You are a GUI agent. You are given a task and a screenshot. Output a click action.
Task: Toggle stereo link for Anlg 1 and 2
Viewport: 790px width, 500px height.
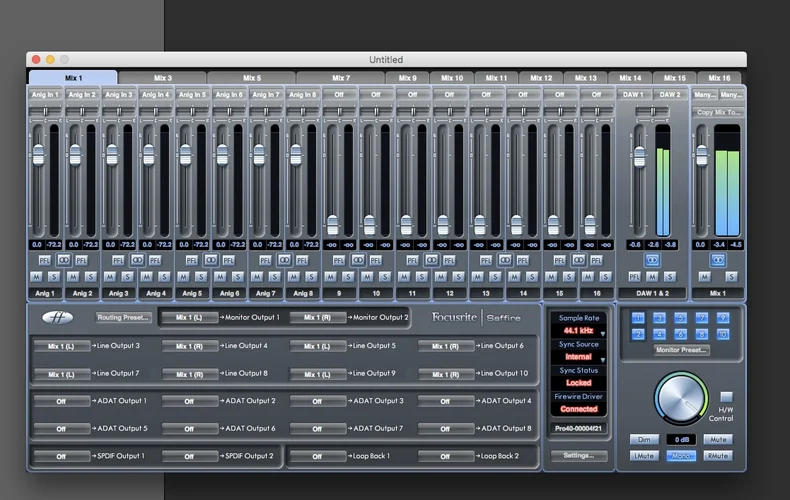[x=64, y=260]
